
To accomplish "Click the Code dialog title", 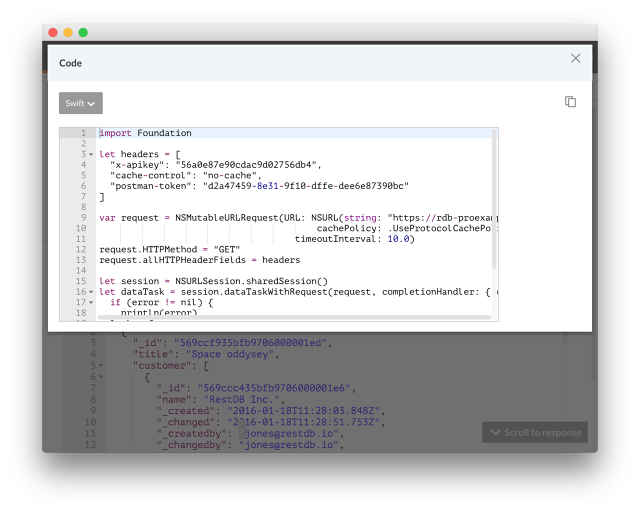I will tap(71, 63).
